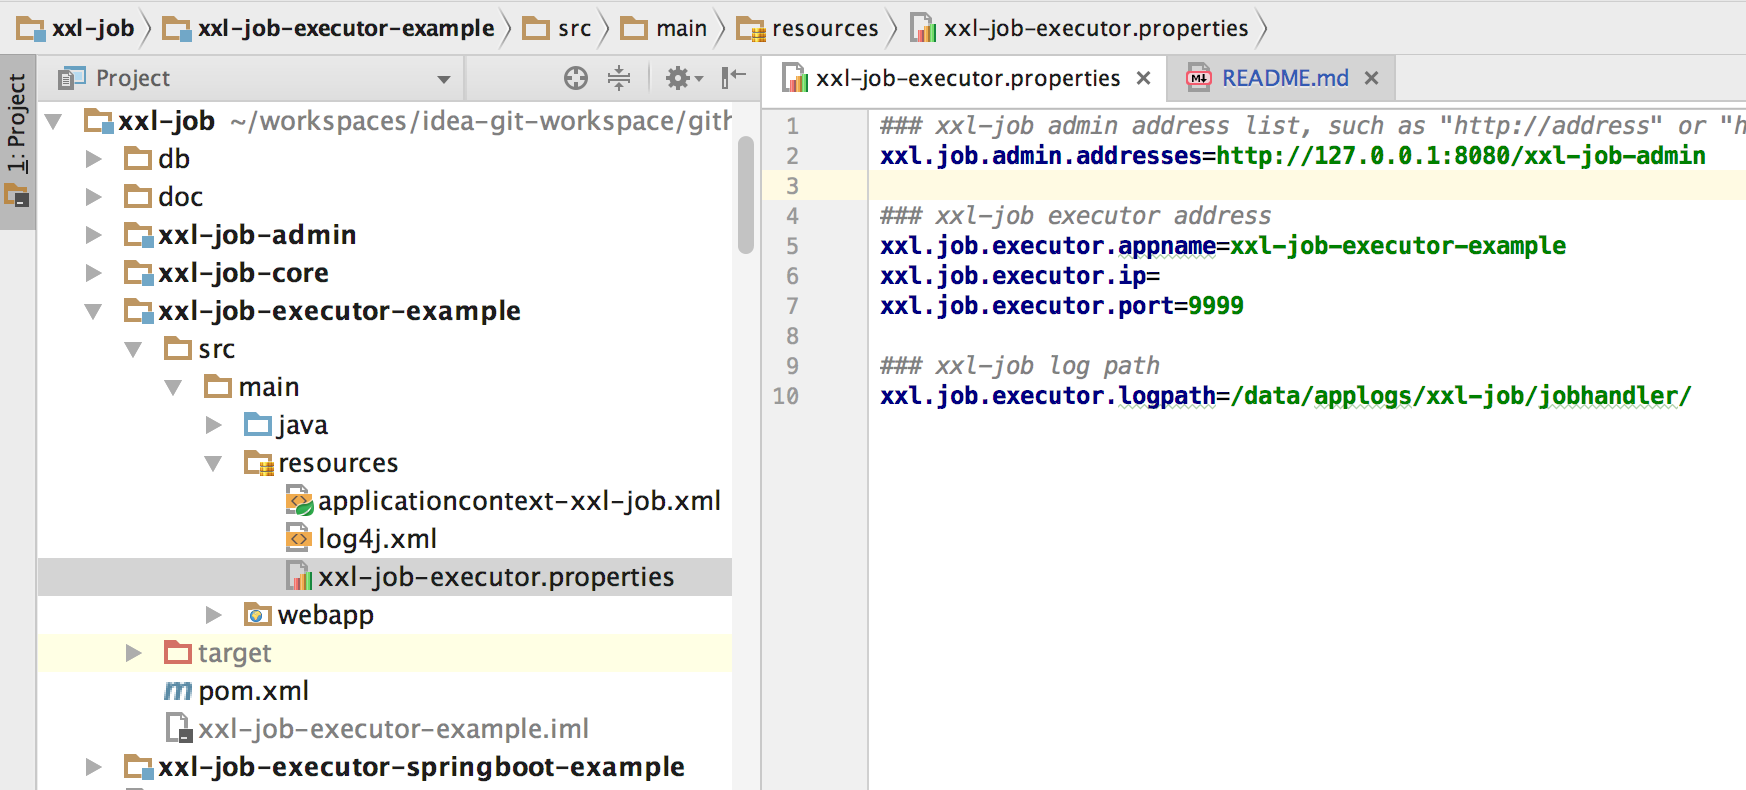Open the Project view selector dropdown
The height and width of the screenshot is (790, 1746).
[443, 79]
